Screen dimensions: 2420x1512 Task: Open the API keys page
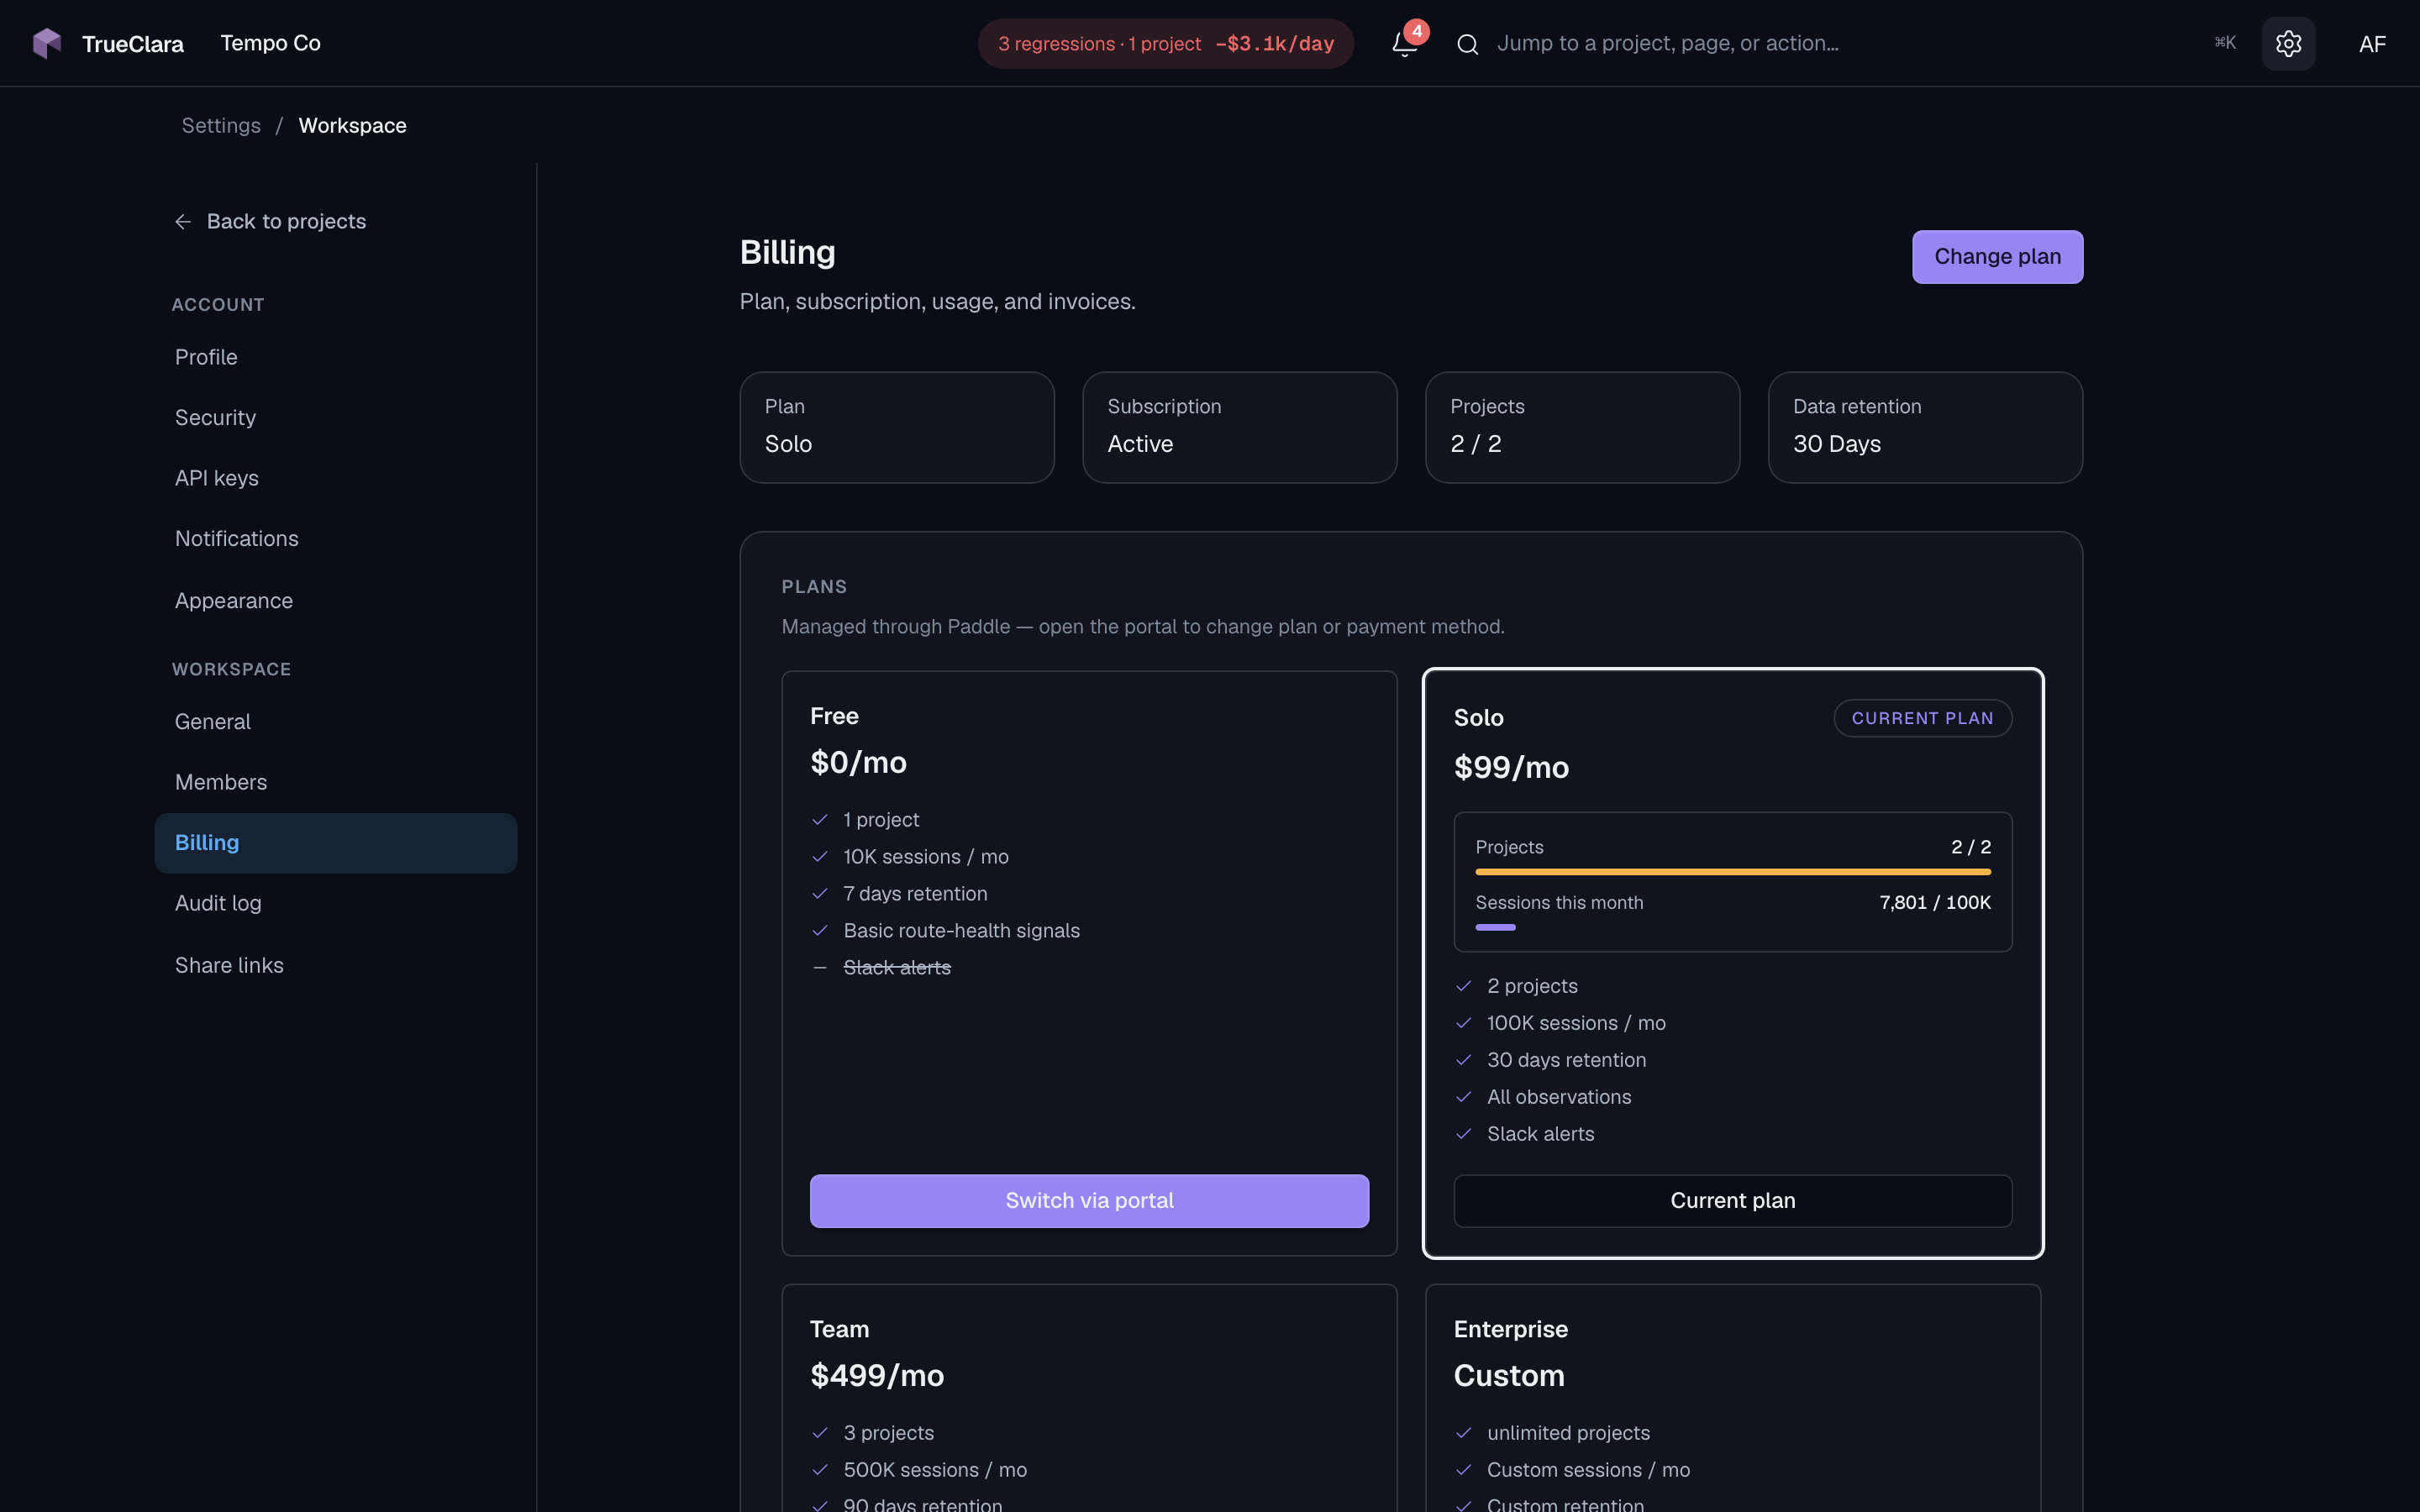tap(335, 478)
